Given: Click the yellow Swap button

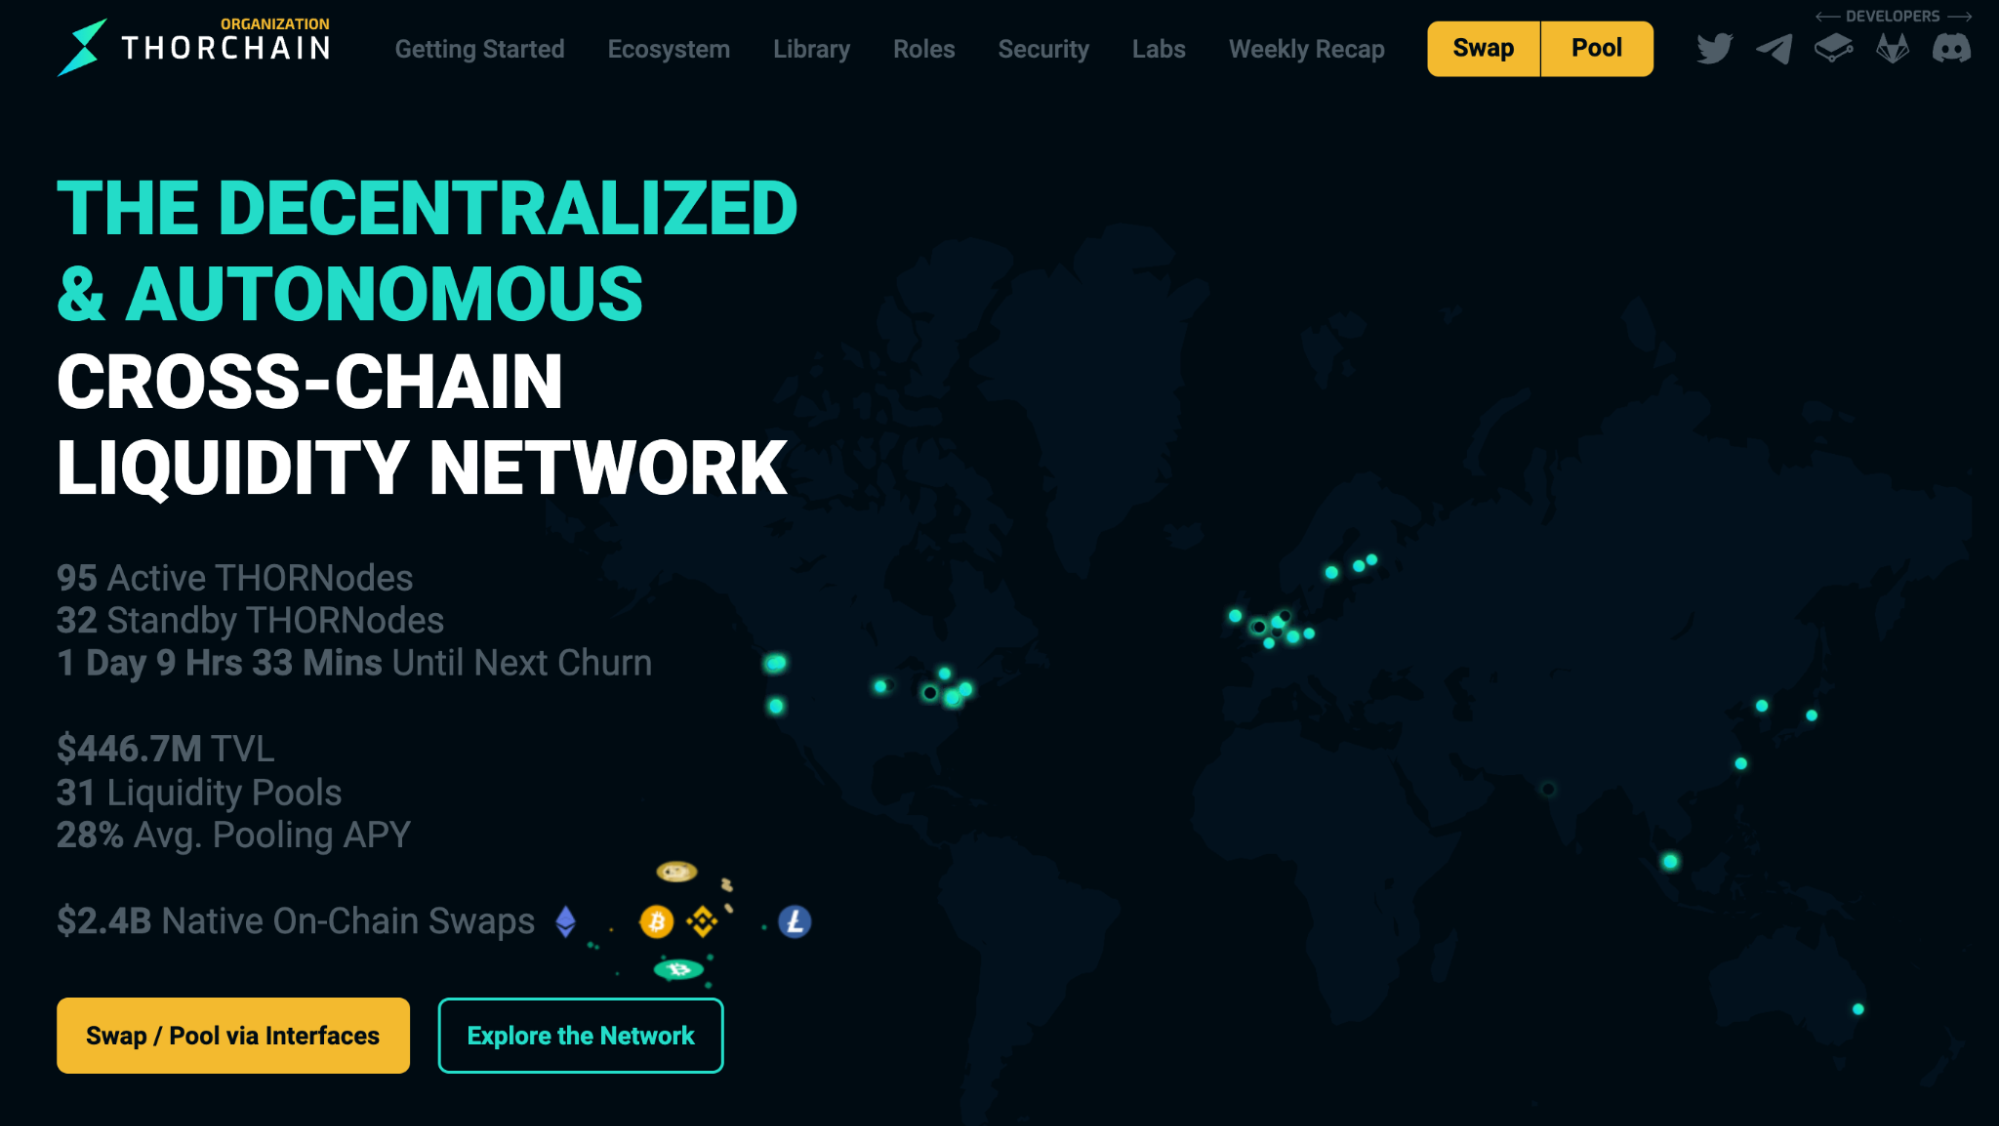Looking at the screenshot, I should pyautogui.click(x=1484, y=48).
